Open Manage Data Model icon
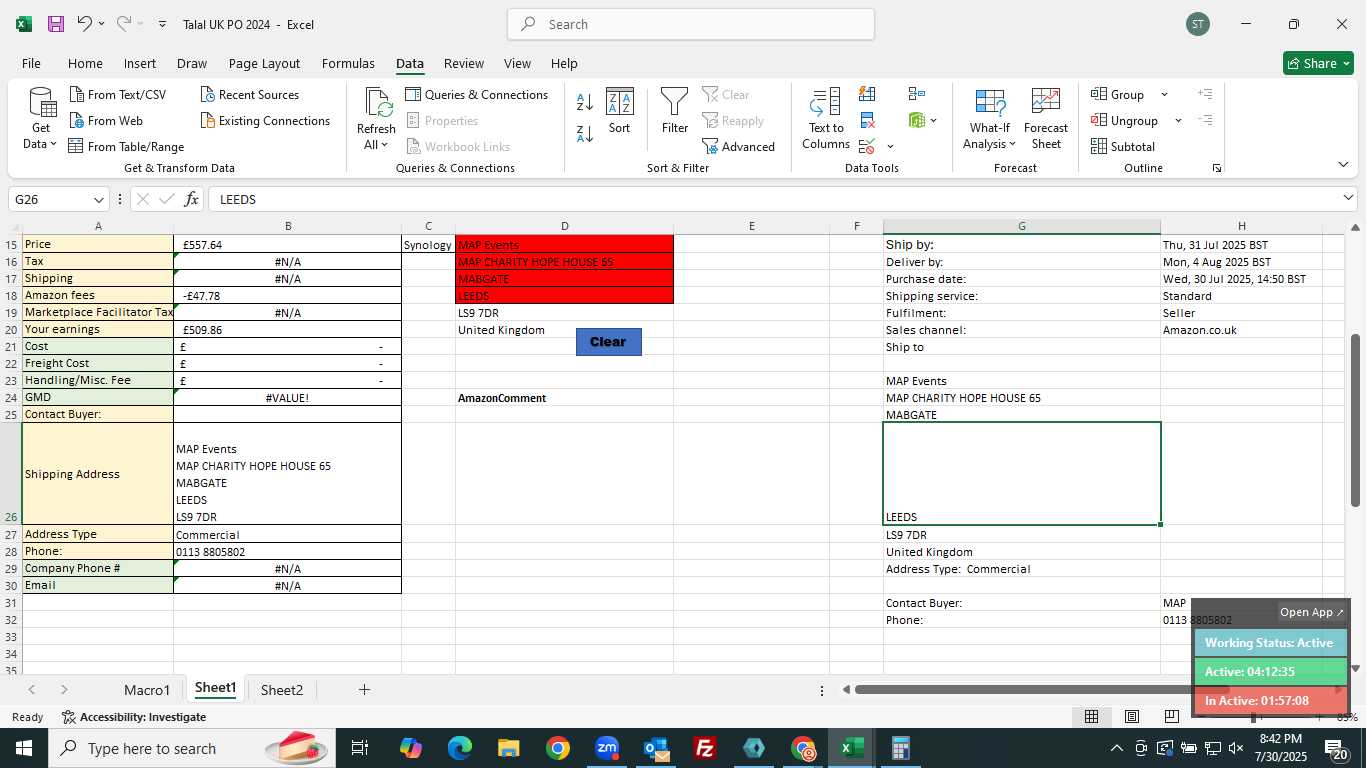This screenshot has height=768, width=1366. [917, 121]
